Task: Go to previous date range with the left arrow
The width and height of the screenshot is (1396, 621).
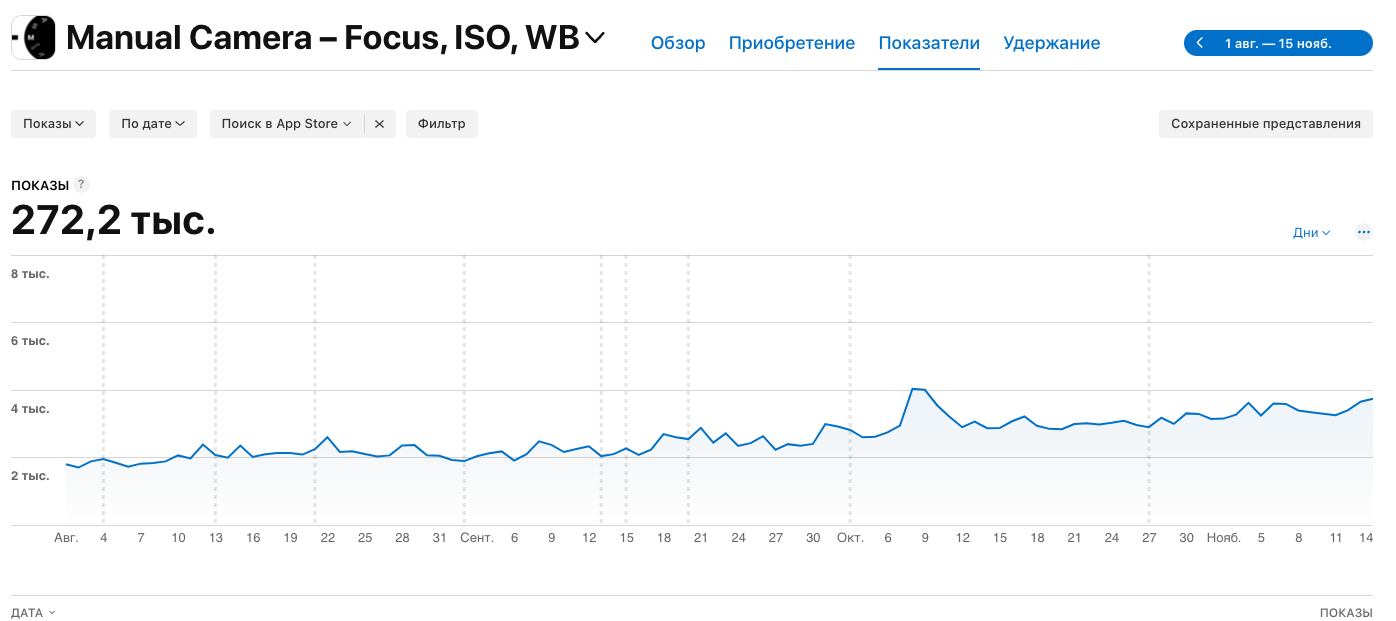Action: tap(1200, 43)
